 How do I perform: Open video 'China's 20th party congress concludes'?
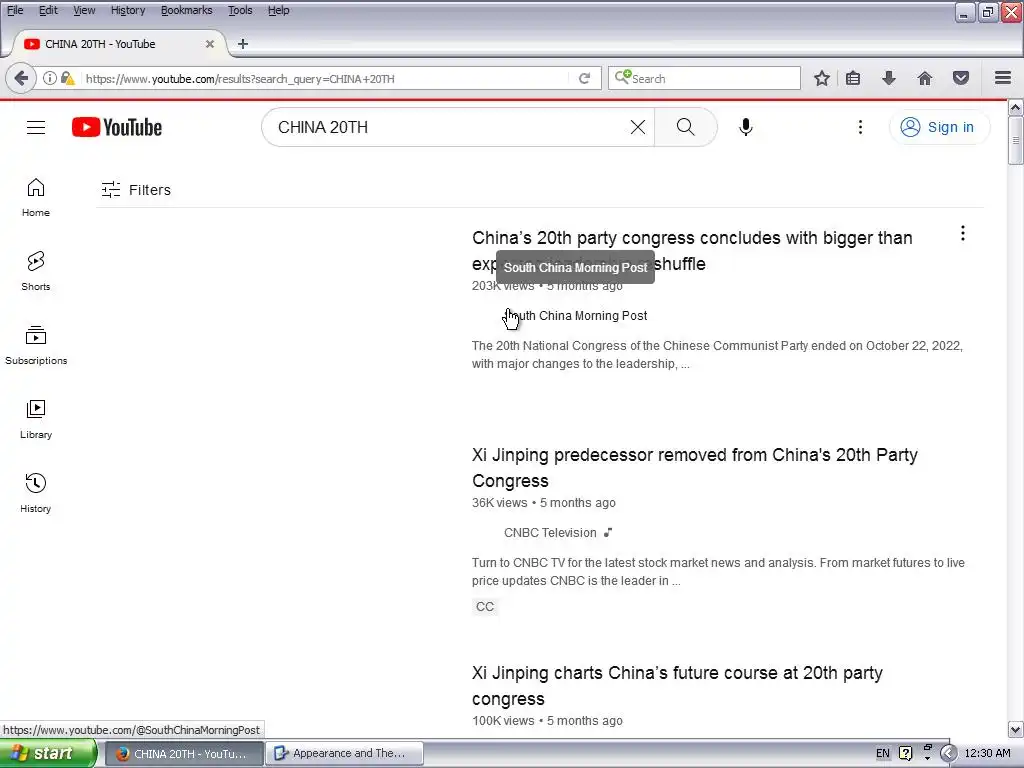[x=692, y=251]
